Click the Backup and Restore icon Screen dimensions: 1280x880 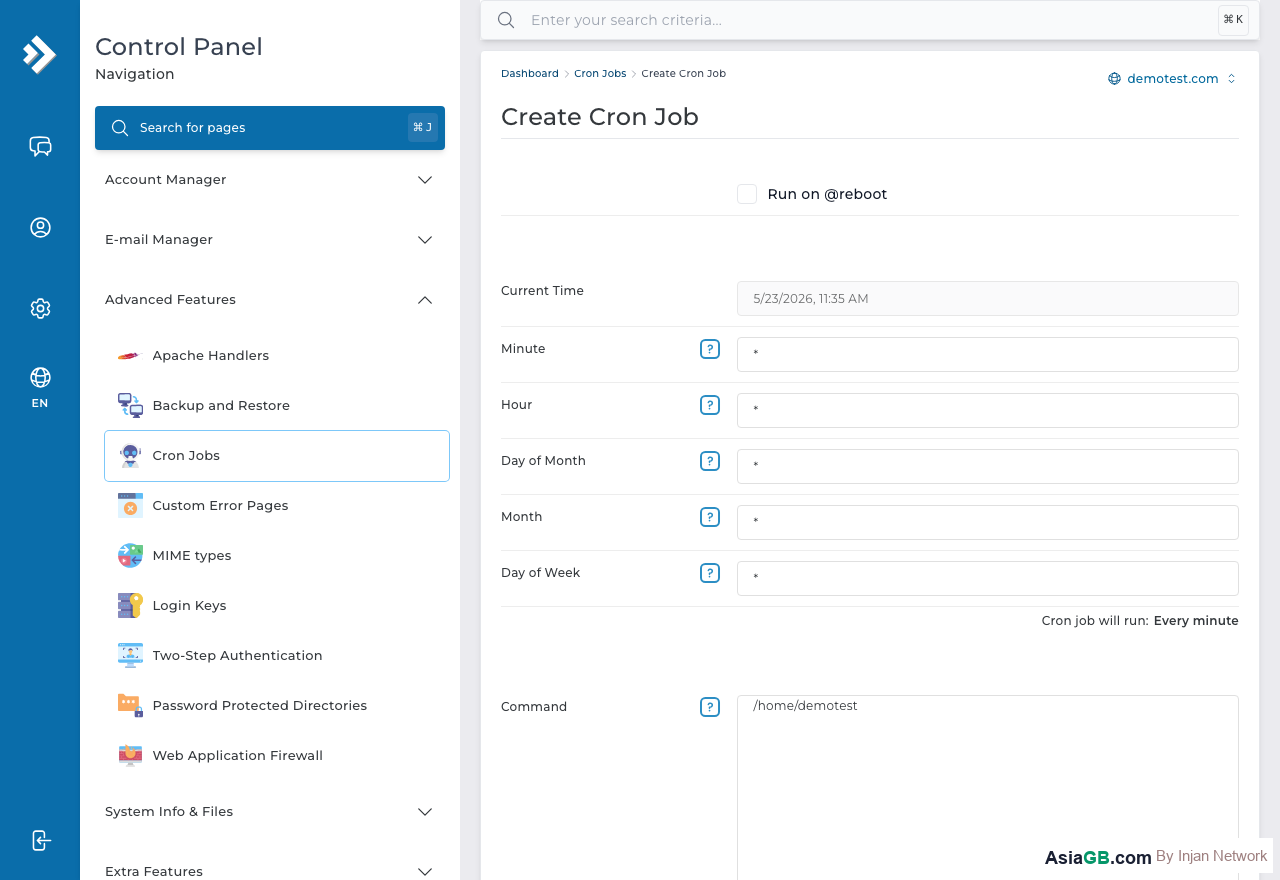point(130,406)
